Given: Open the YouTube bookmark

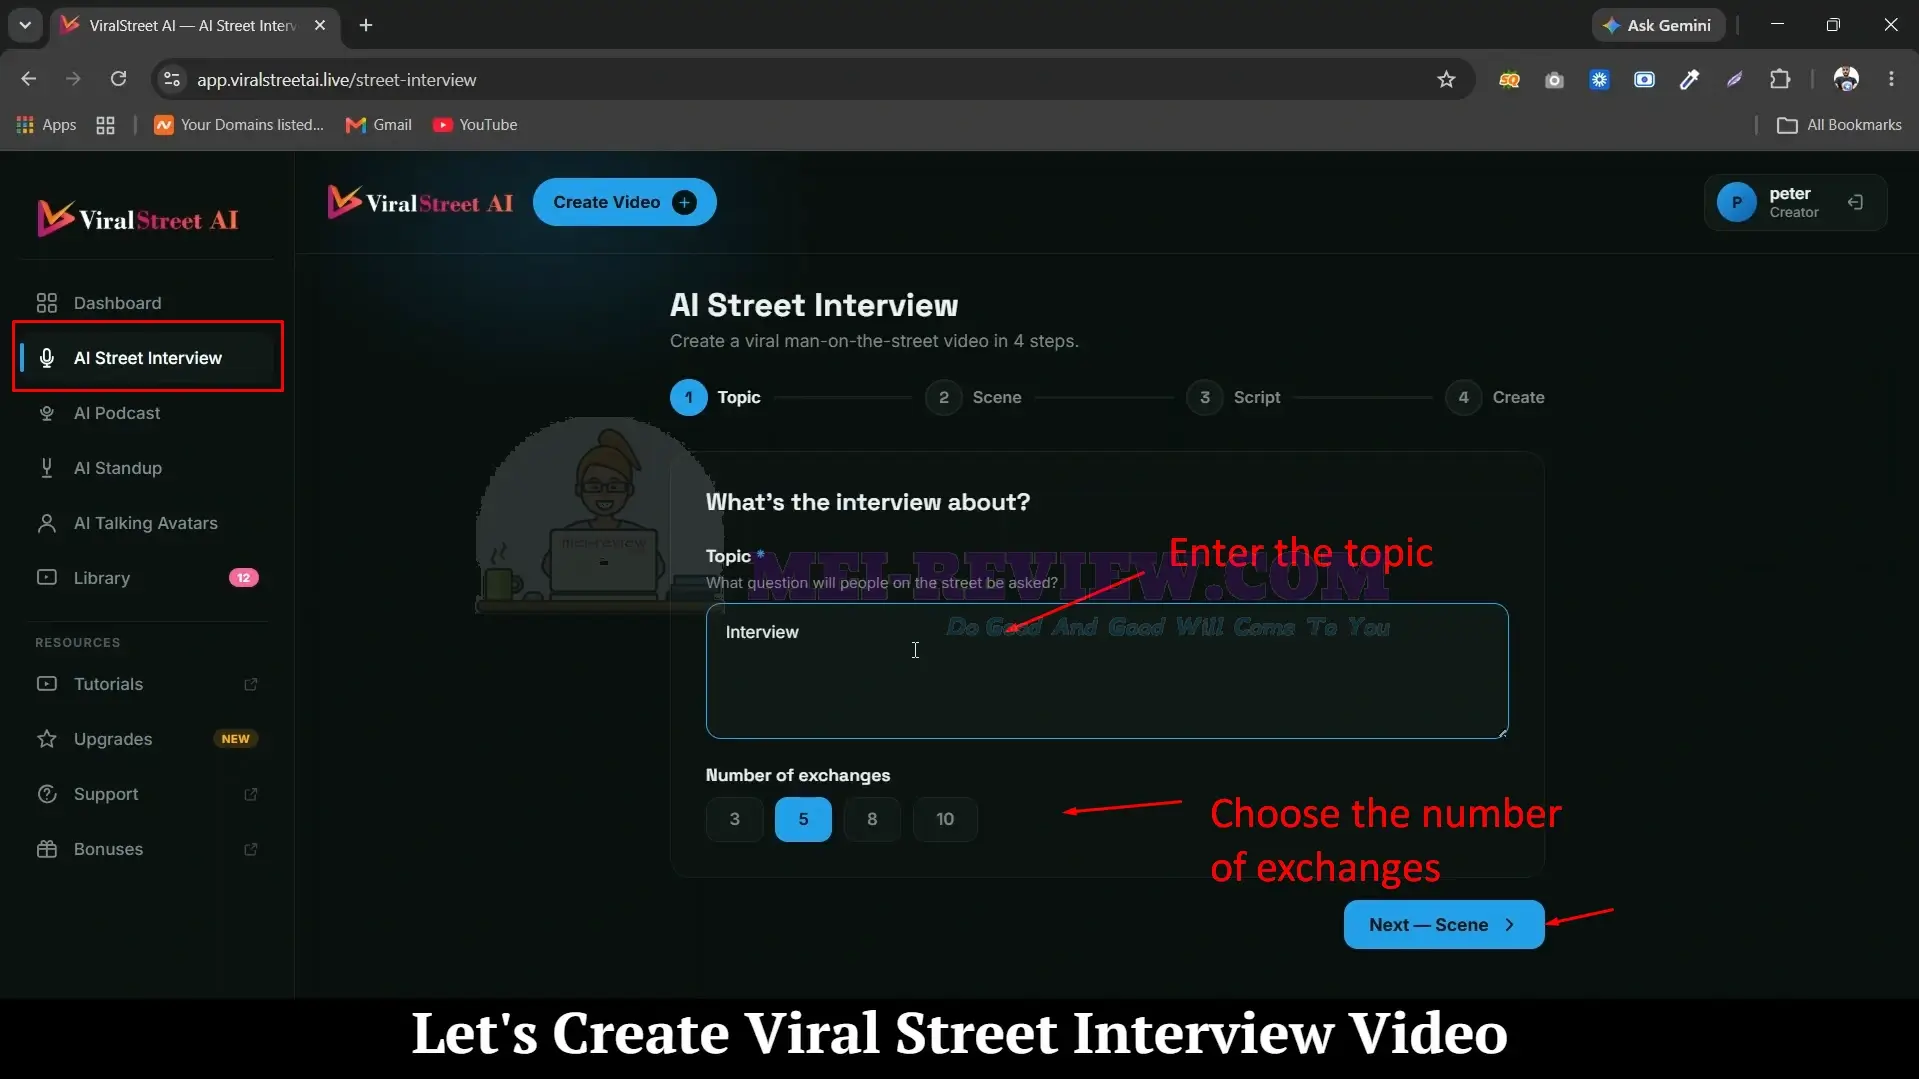Looking at the screenshot, I should tap(475, 125).
